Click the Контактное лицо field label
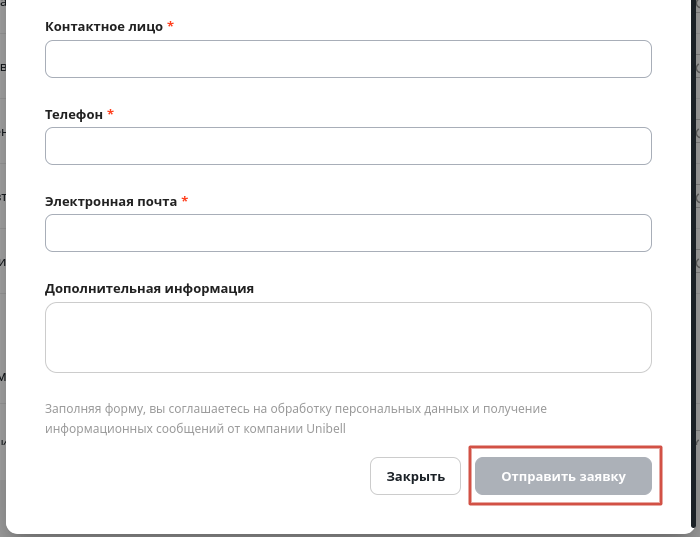This screenshot has height=537, width=700. [x=104, y=27]
